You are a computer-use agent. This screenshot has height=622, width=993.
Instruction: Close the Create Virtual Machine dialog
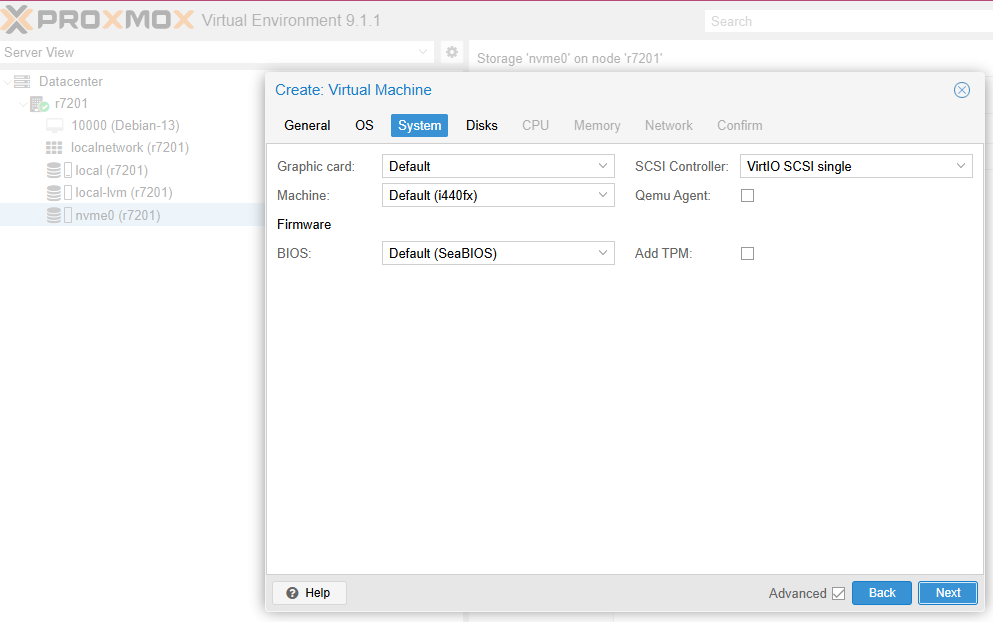click(x=961, y=90)
